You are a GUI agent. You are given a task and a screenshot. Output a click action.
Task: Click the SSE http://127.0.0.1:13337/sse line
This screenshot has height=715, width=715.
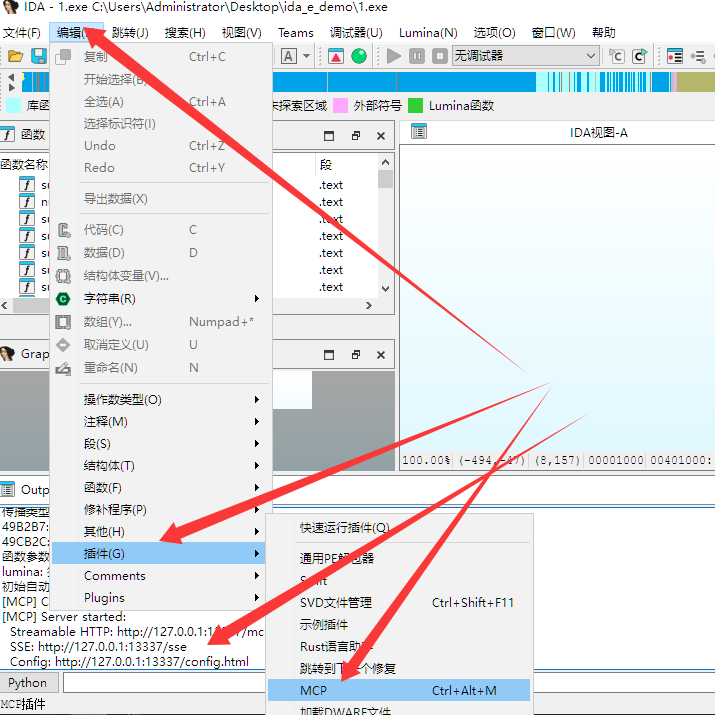point(98,647)
